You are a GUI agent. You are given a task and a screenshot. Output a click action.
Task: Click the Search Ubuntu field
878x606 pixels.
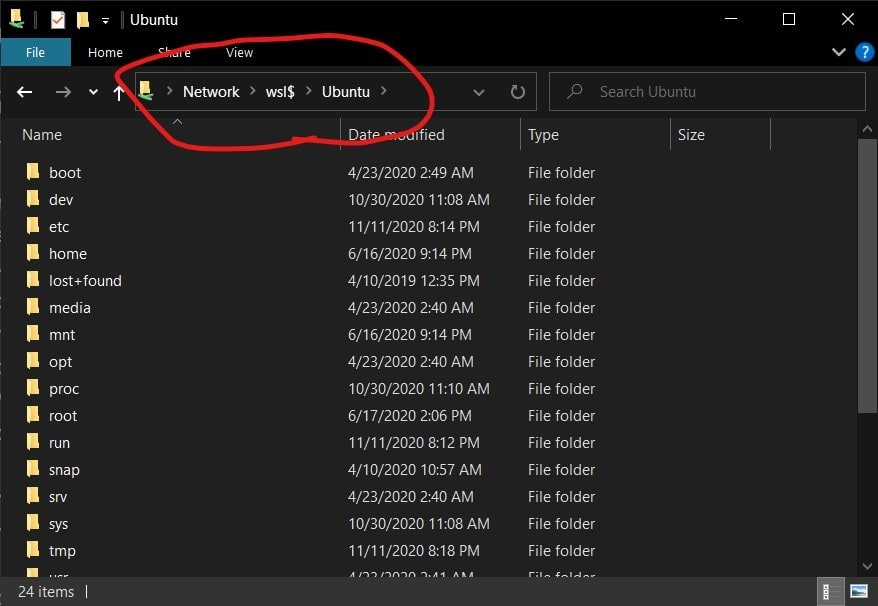pos(707,92)
